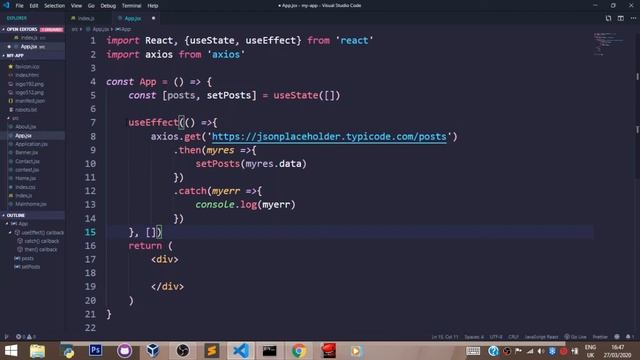This screenshot has width=640, height=360.
Task: Click the code minimap preview
Action: (608, 43)
